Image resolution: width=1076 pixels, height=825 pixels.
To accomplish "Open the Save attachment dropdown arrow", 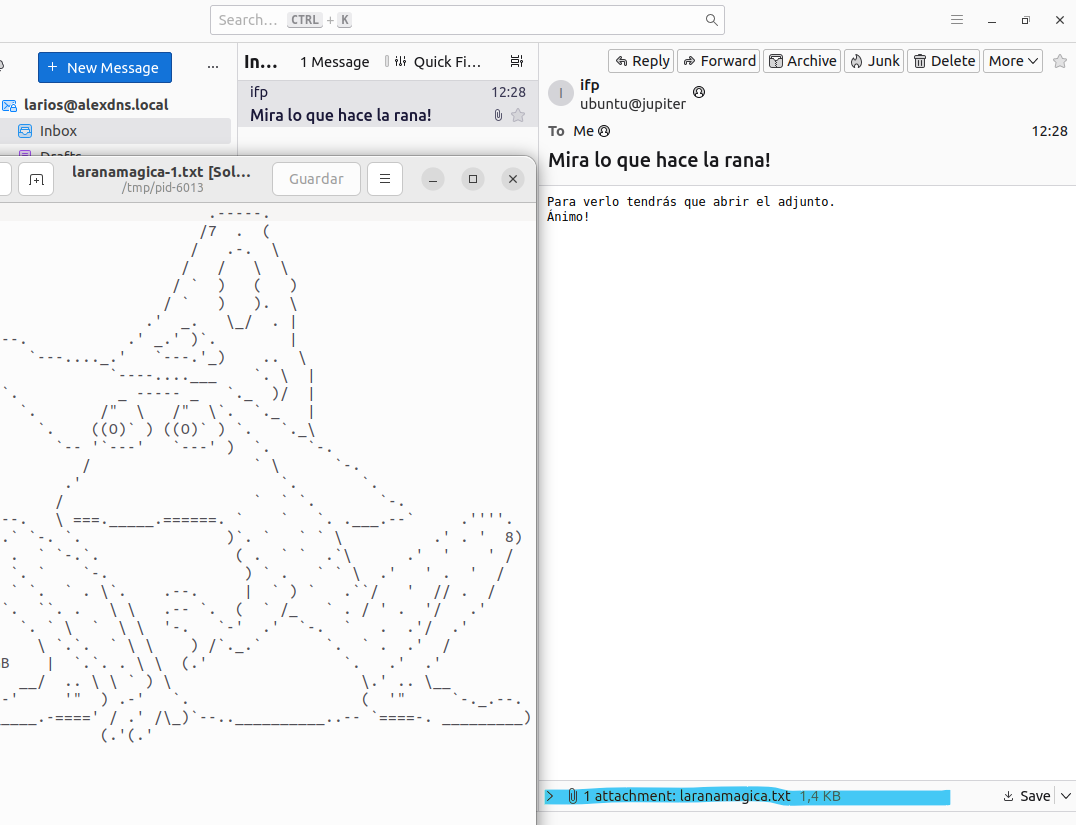I will point(1064,796).
